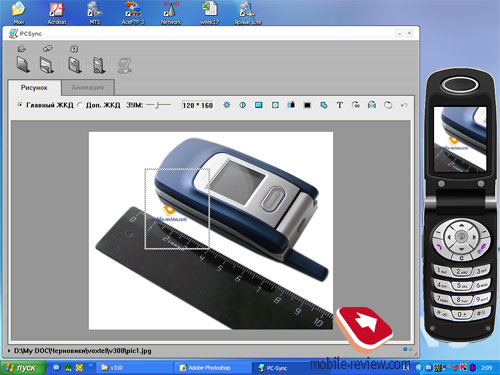This screenshot has width=500, height=375.
Task: Click the circular refresh icon in toolbar
Action: 388,105
